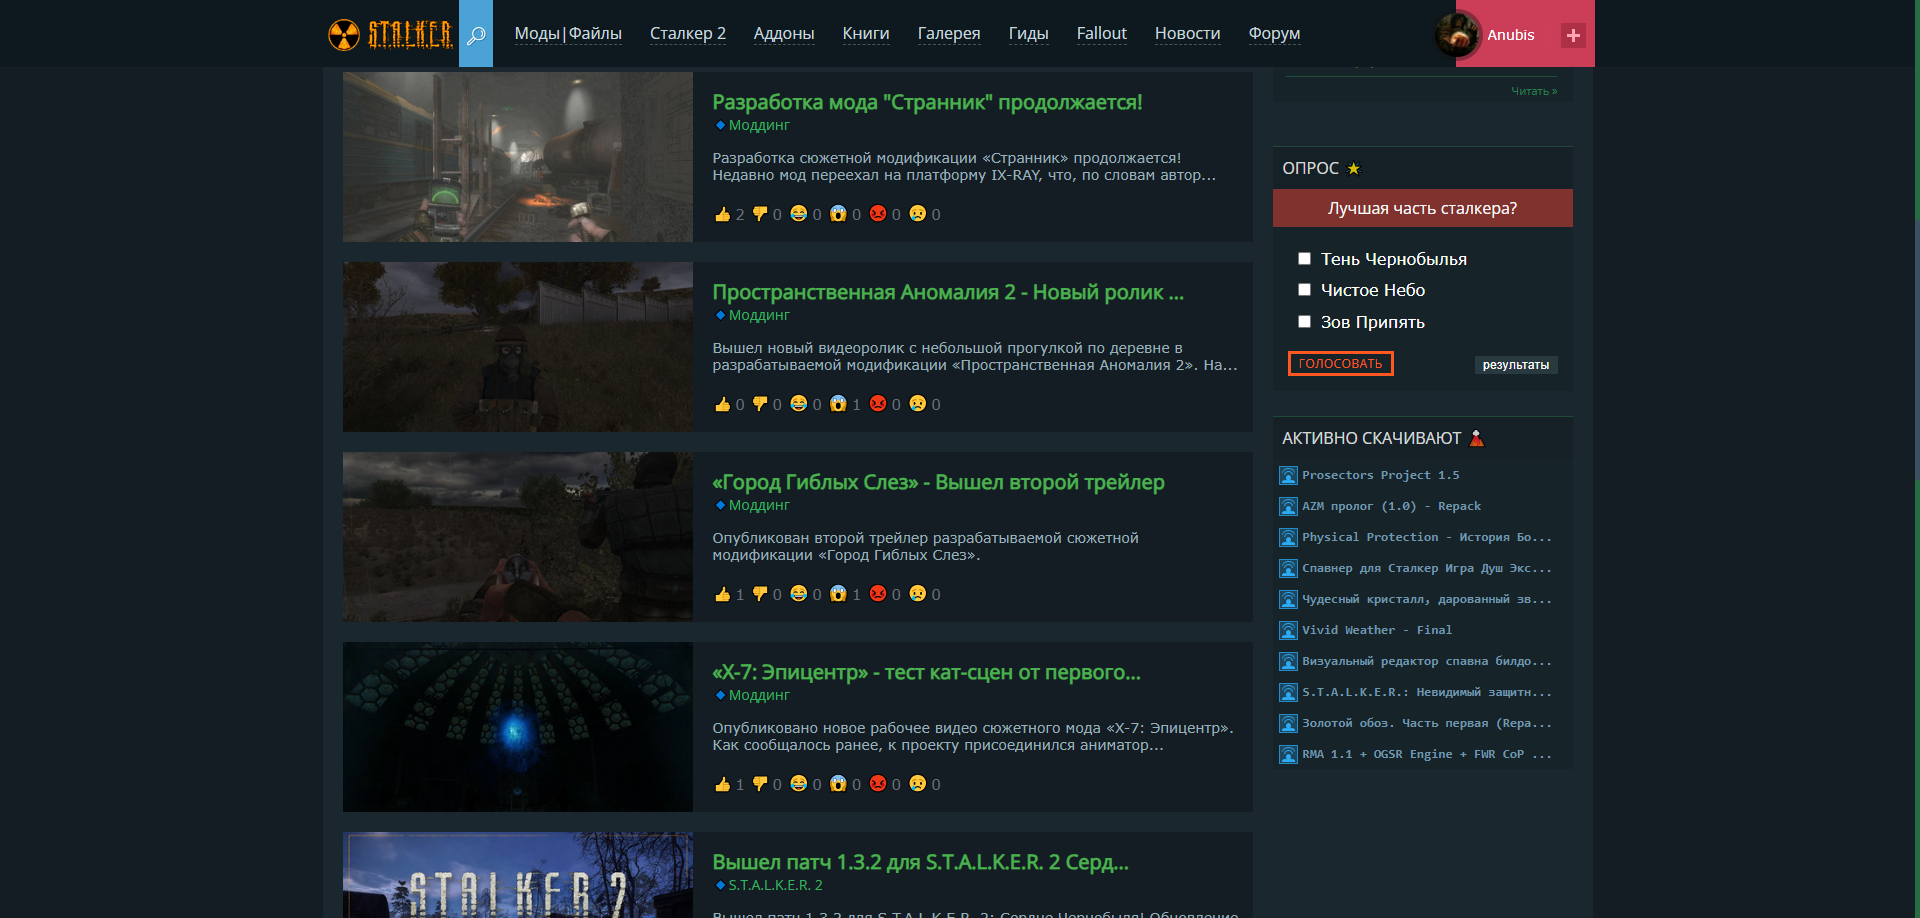Open "Город Гиблых Слез" thumbnail image
This screenshot has height=918, width=1920.
point(518,537)
